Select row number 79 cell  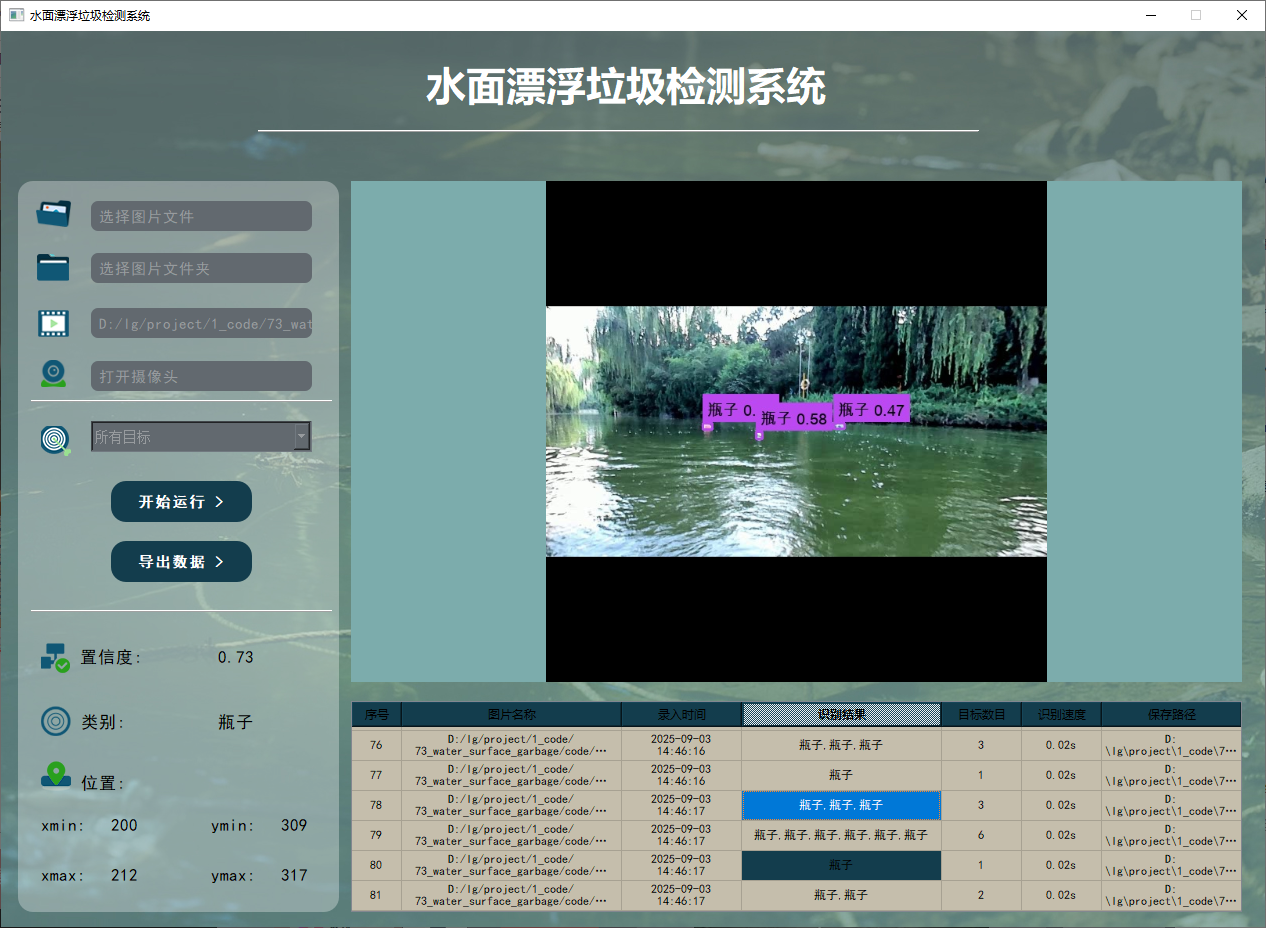coord(376,835)
